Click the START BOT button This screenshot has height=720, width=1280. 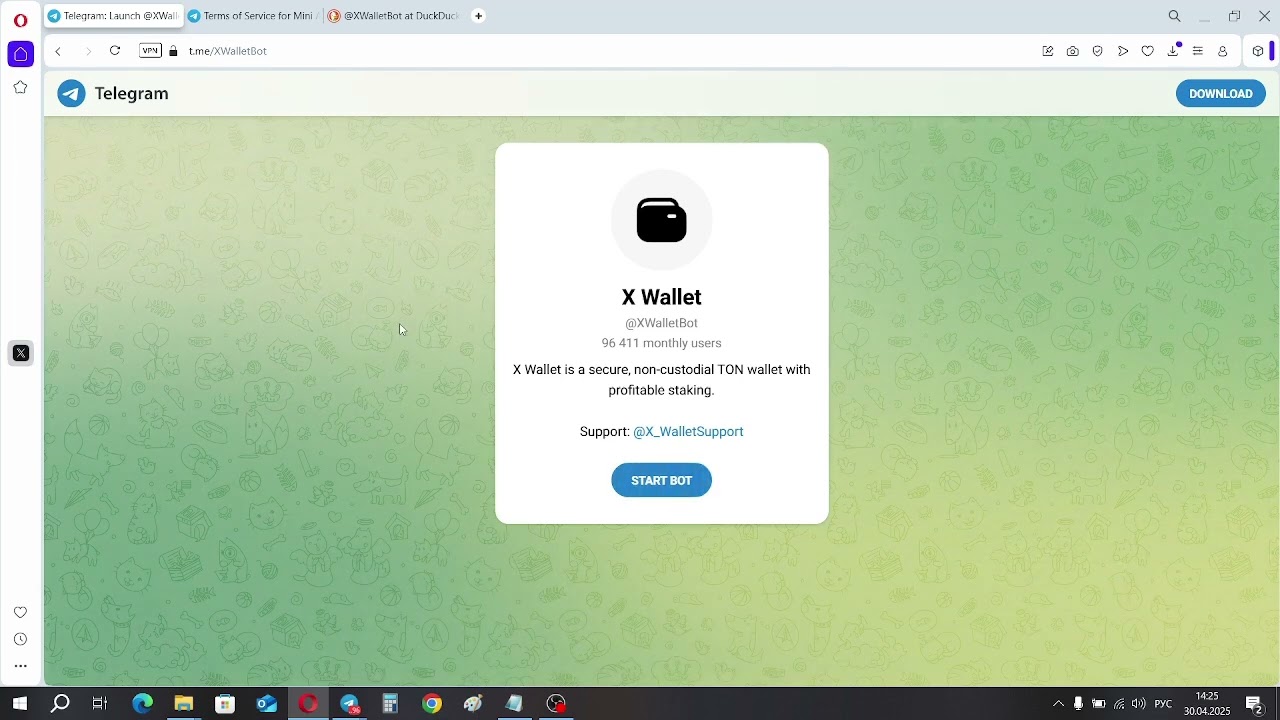click(x=662, y=481)
